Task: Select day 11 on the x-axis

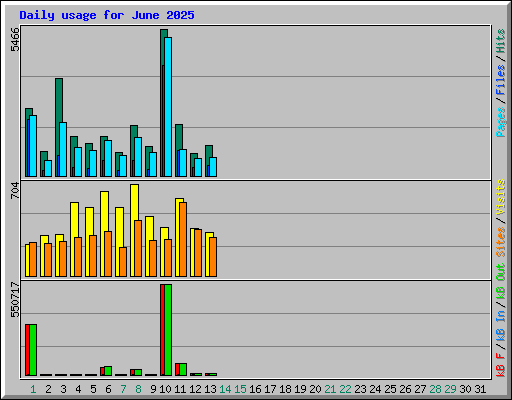Action: tap(180, 389)
